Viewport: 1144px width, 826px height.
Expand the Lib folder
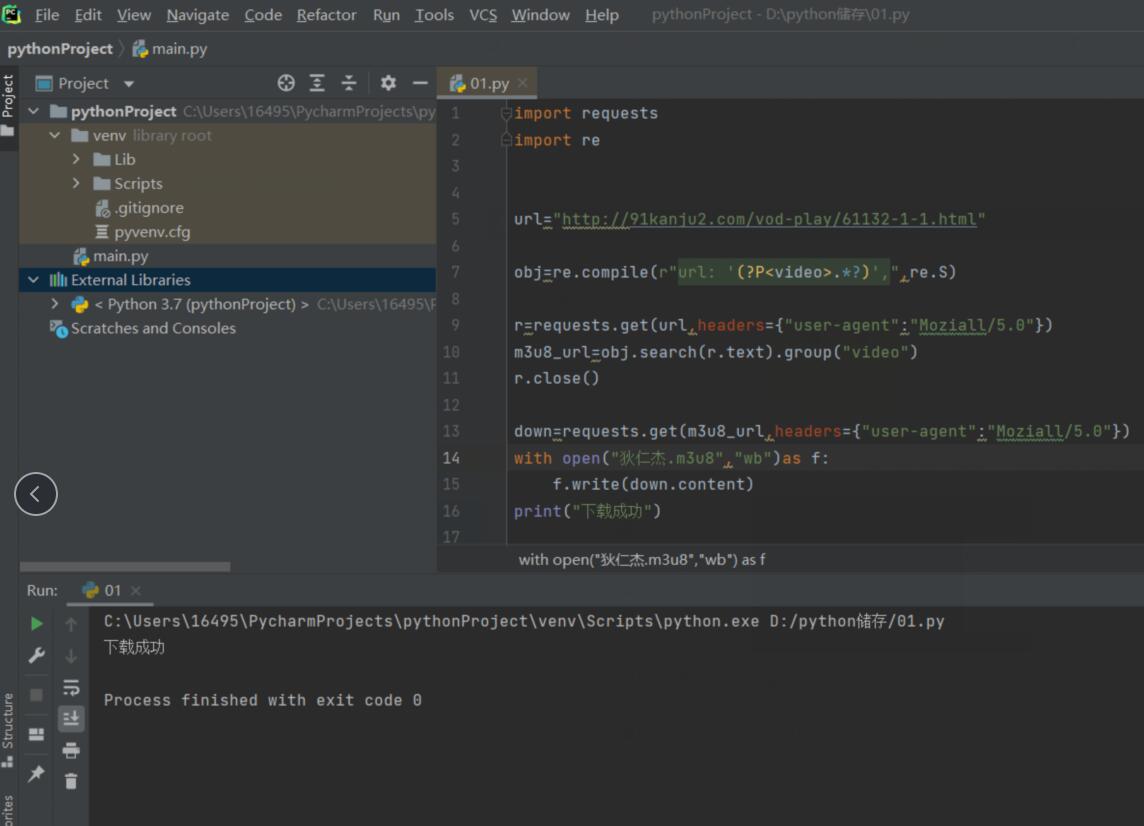click(x=77, y=159)
